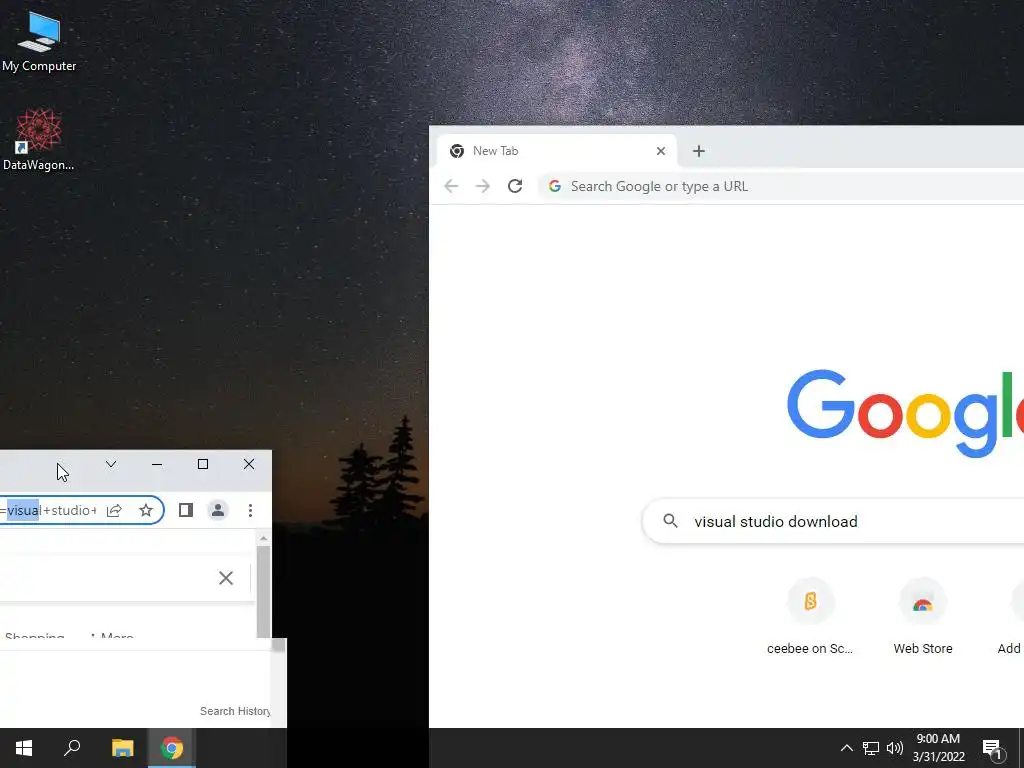
Task: Click the scroll up arrow in small window
Action: click(263, 539)
